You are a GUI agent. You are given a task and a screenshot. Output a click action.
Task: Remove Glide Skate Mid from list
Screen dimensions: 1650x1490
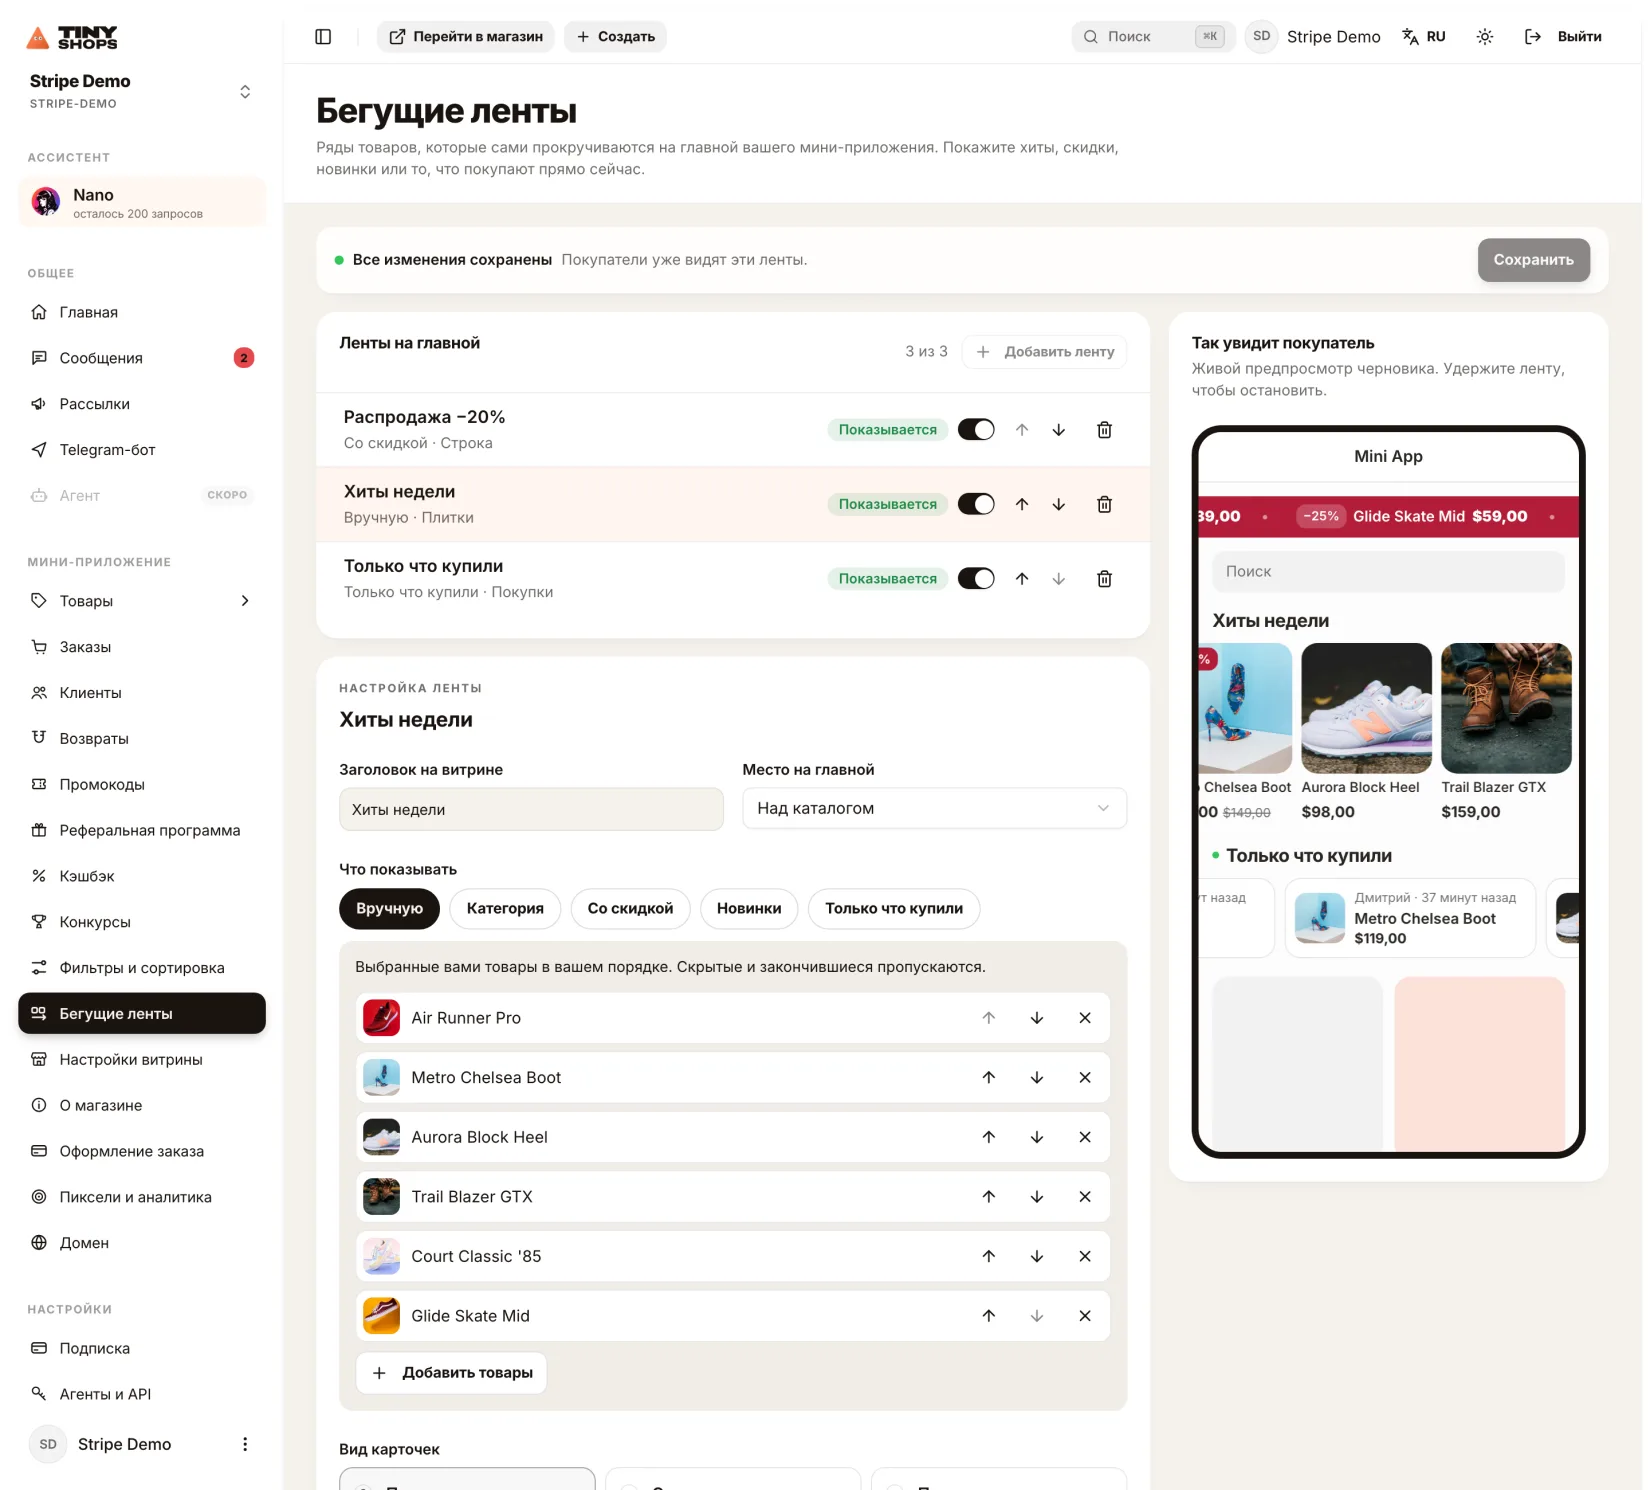pos(1085,1316)
